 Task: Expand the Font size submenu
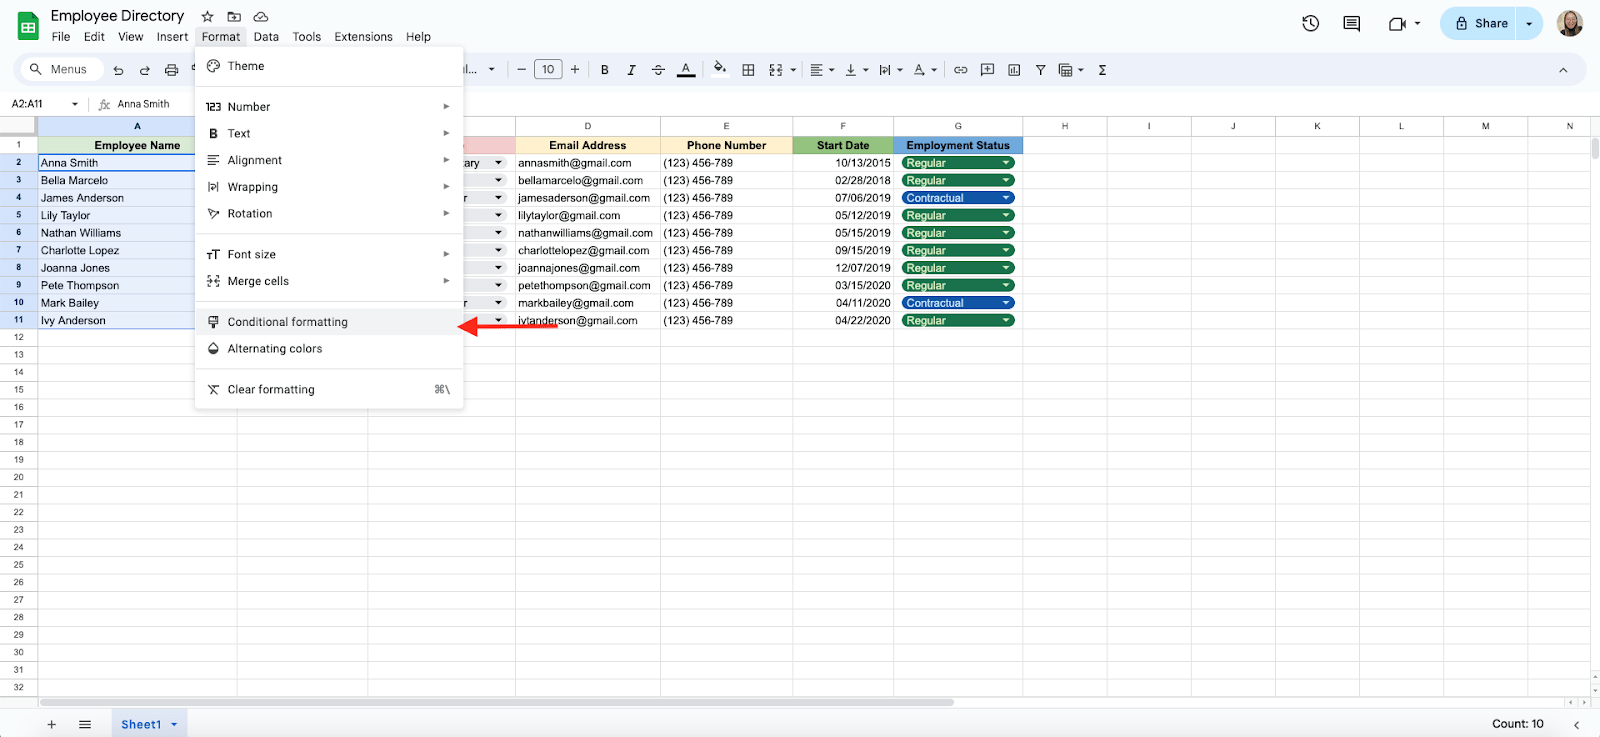pos(329,255)
